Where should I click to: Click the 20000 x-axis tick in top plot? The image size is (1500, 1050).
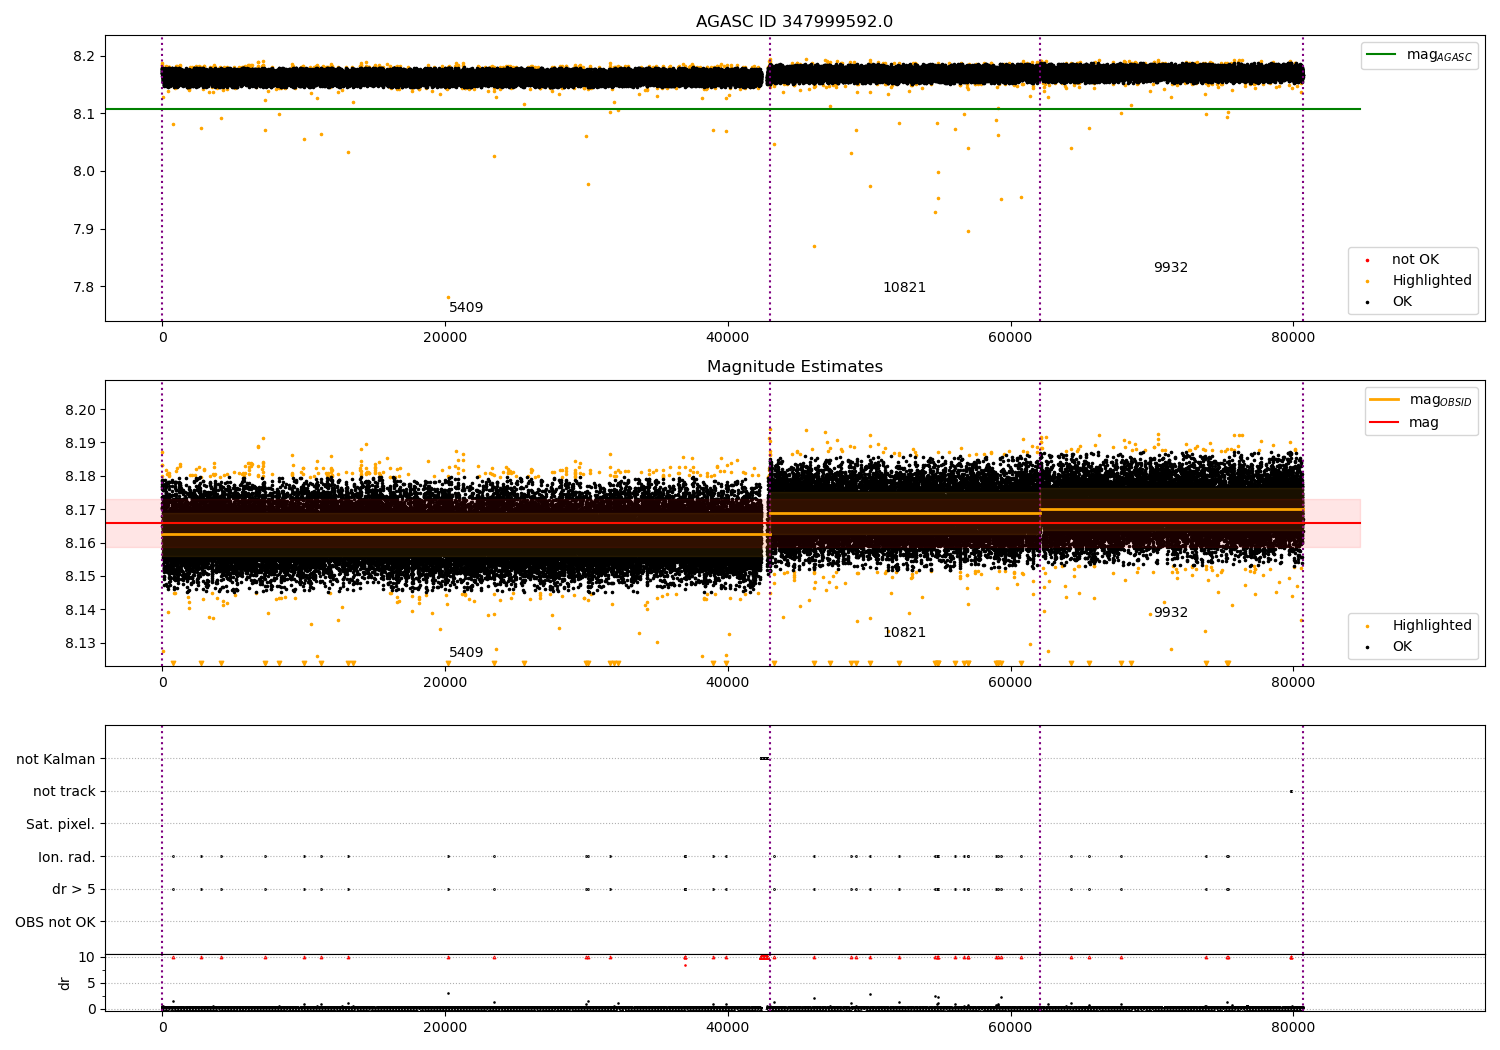(x=445, y=337)
